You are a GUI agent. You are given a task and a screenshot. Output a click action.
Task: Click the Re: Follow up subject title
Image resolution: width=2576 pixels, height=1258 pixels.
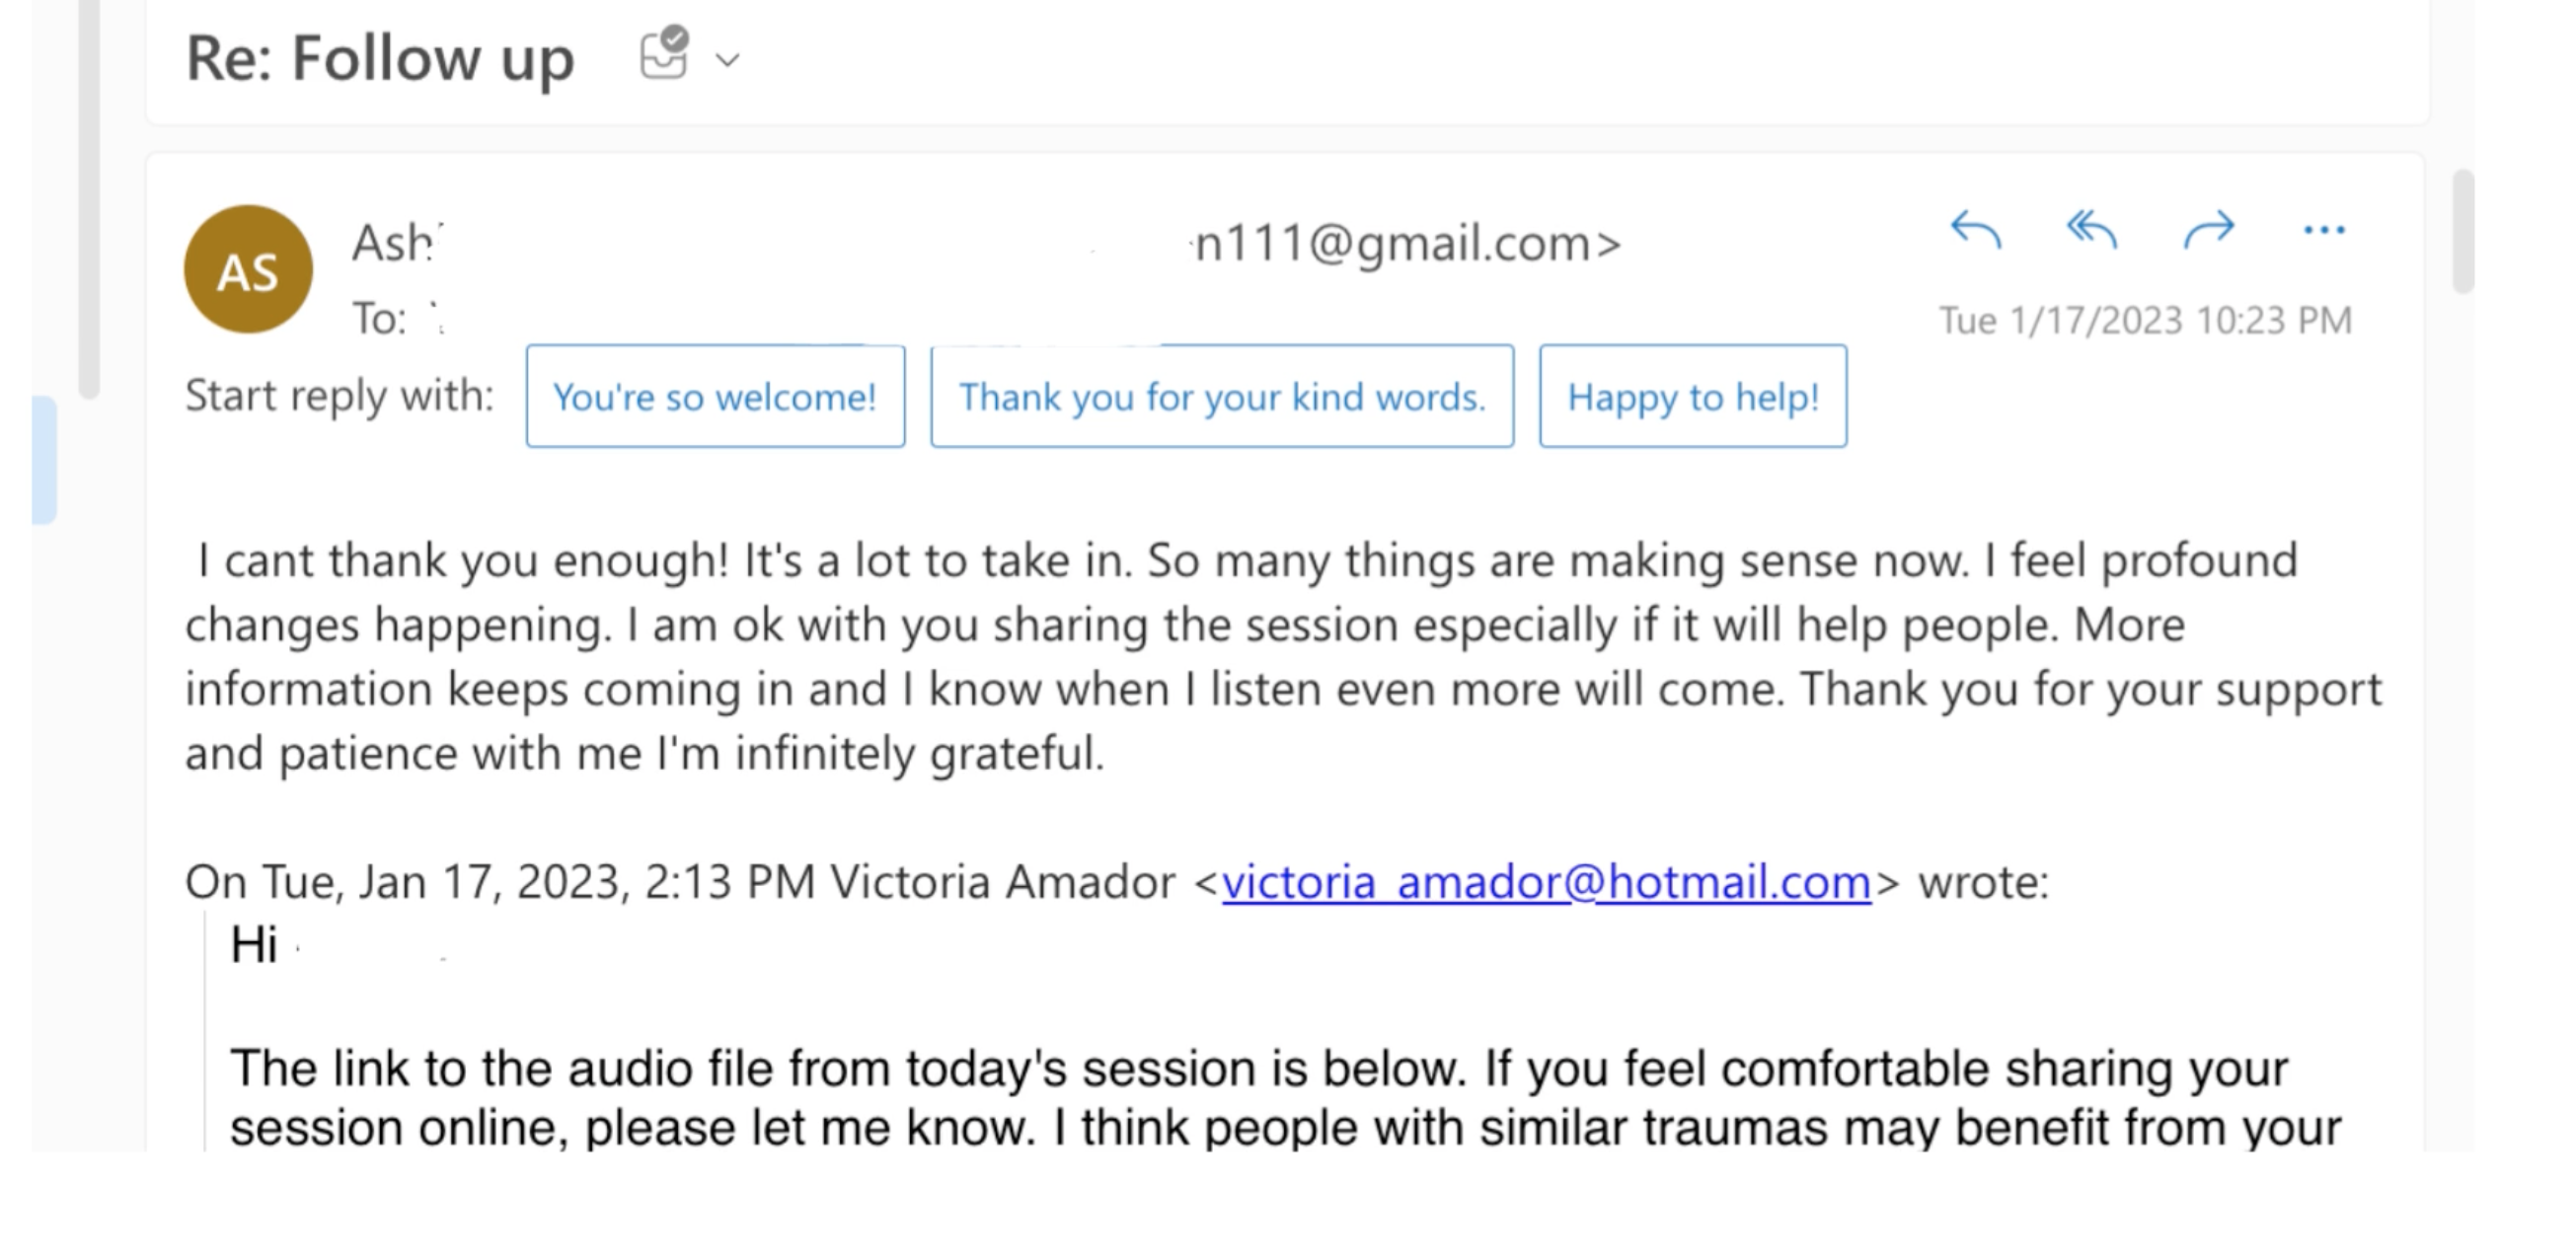point(380,58)
